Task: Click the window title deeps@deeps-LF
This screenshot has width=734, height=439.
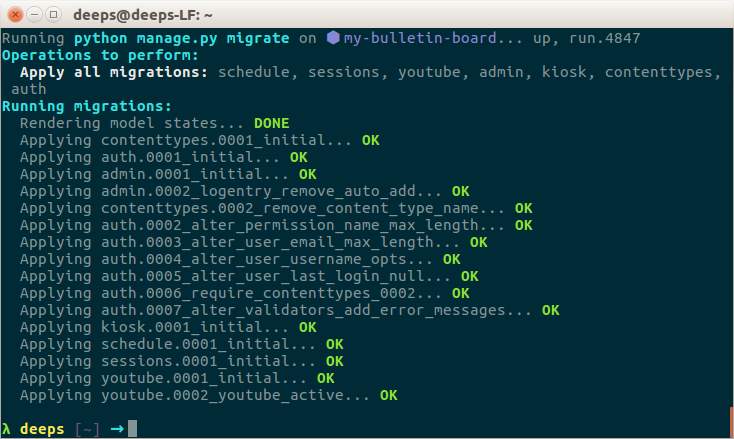Action: click(x=143, y=15)
